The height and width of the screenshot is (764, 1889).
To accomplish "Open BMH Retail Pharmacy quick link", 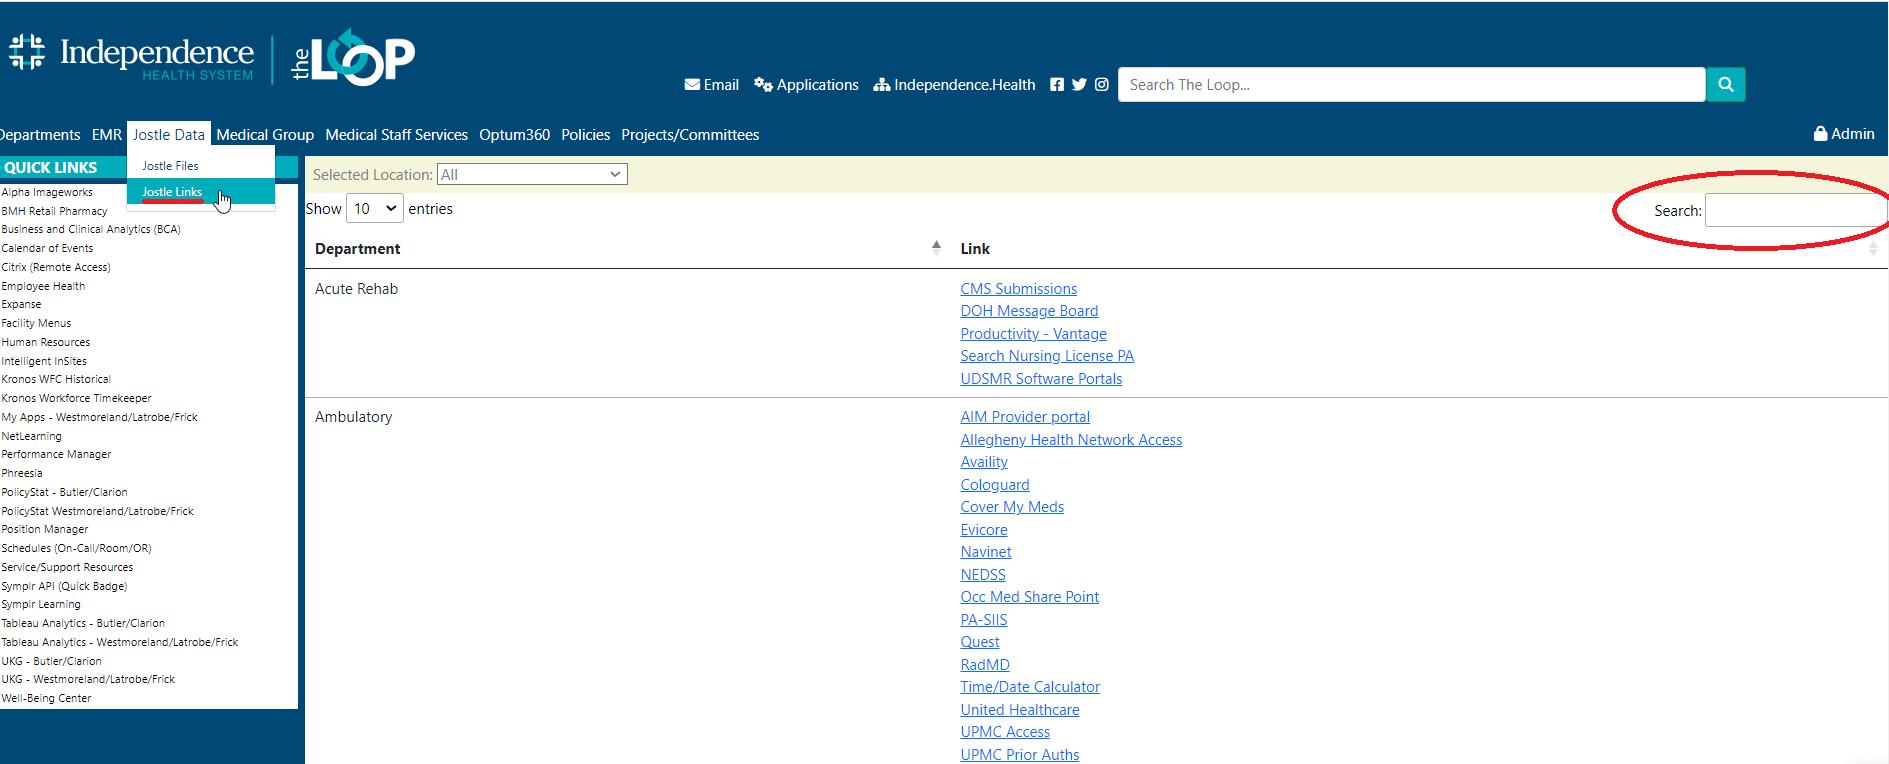I will point(54,211).
